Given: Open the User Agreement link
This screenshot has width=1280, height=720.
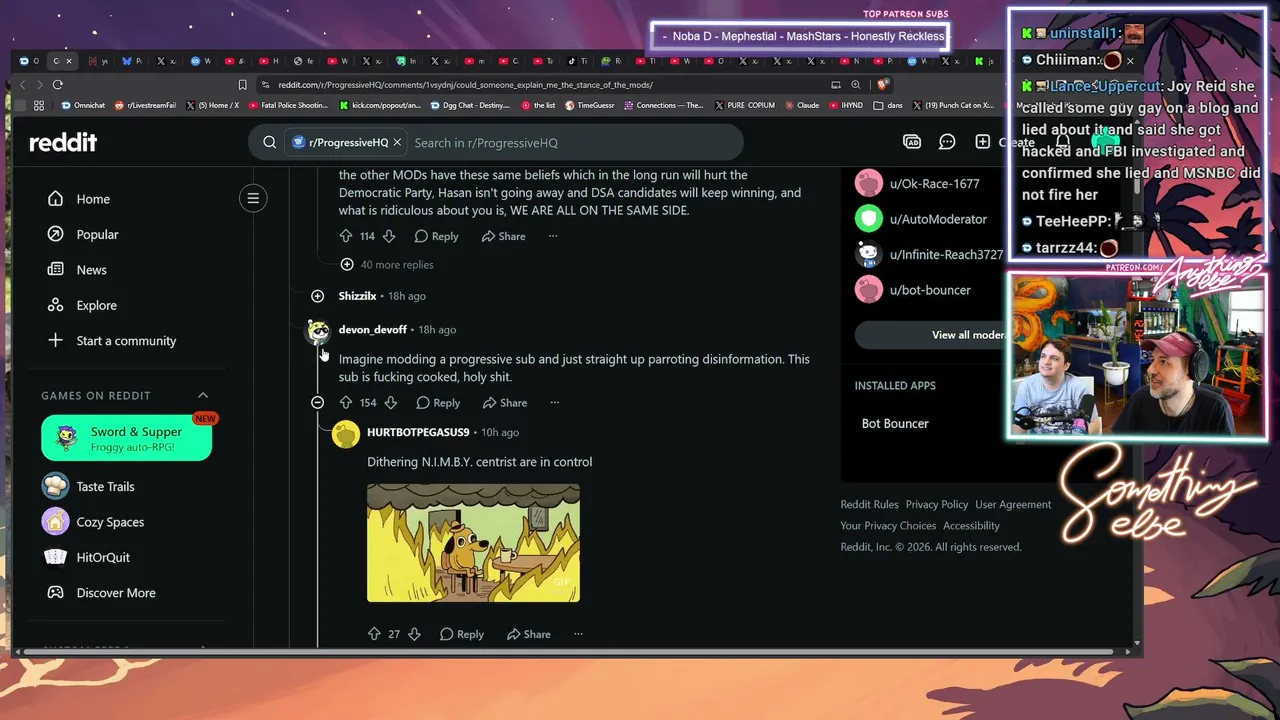Looking at the screenshot, I should (x=1013, y=505).
